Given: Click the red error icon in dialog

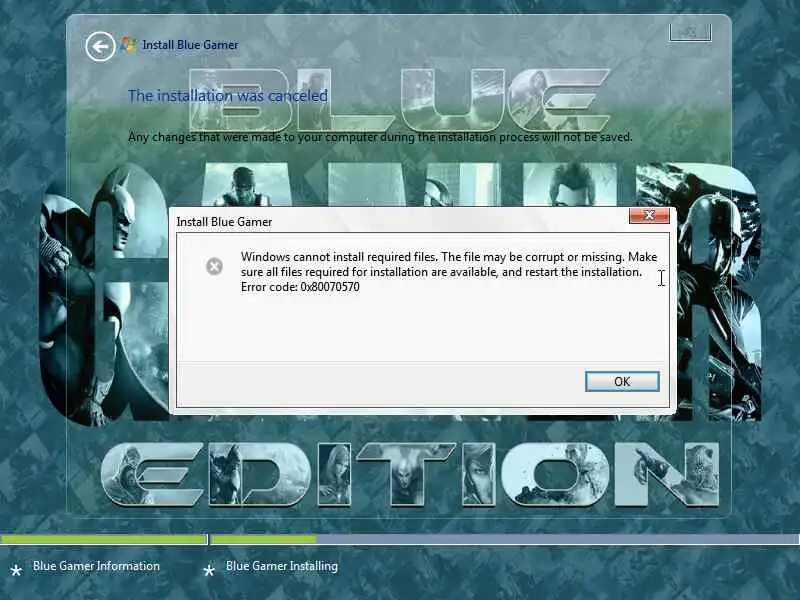Looking at the screenshot, I should (214, 266).
